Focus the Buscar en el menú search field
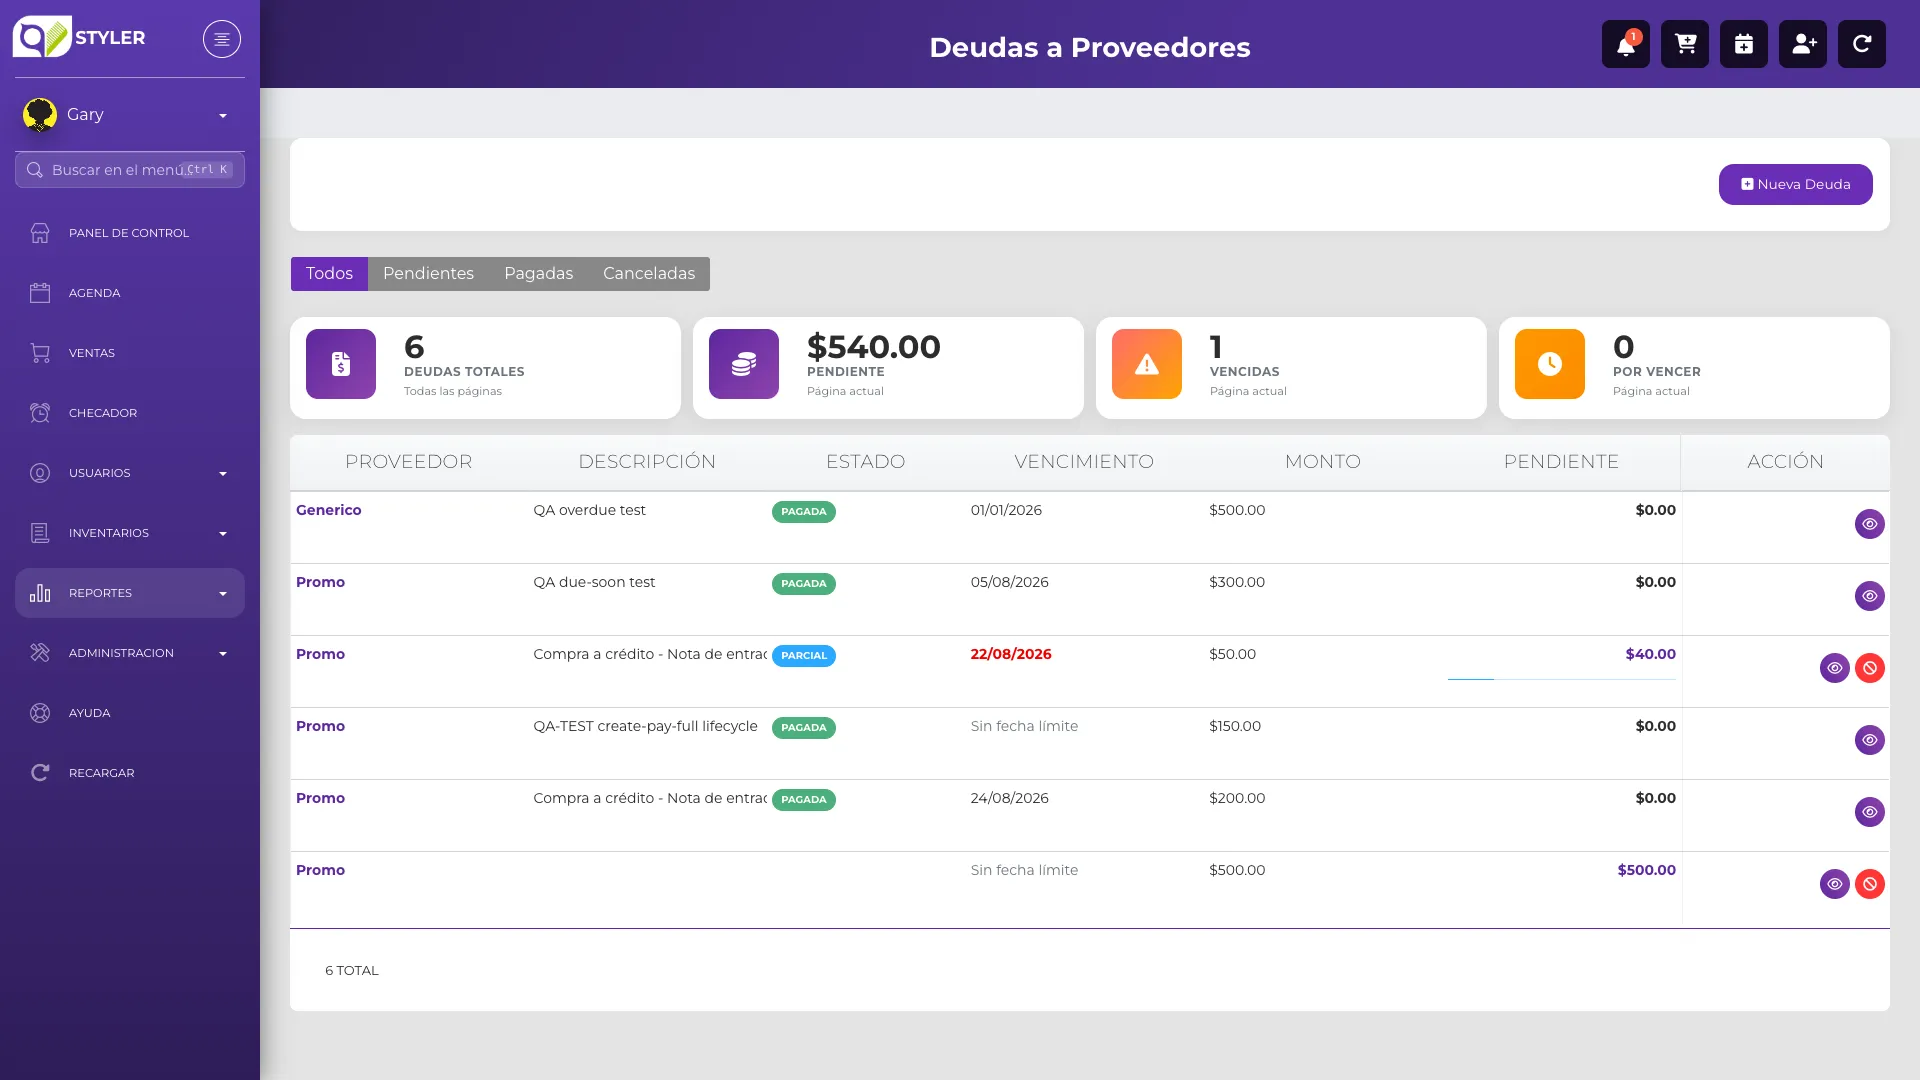Screen dimensions: 1920x1080 click(130, 170)
